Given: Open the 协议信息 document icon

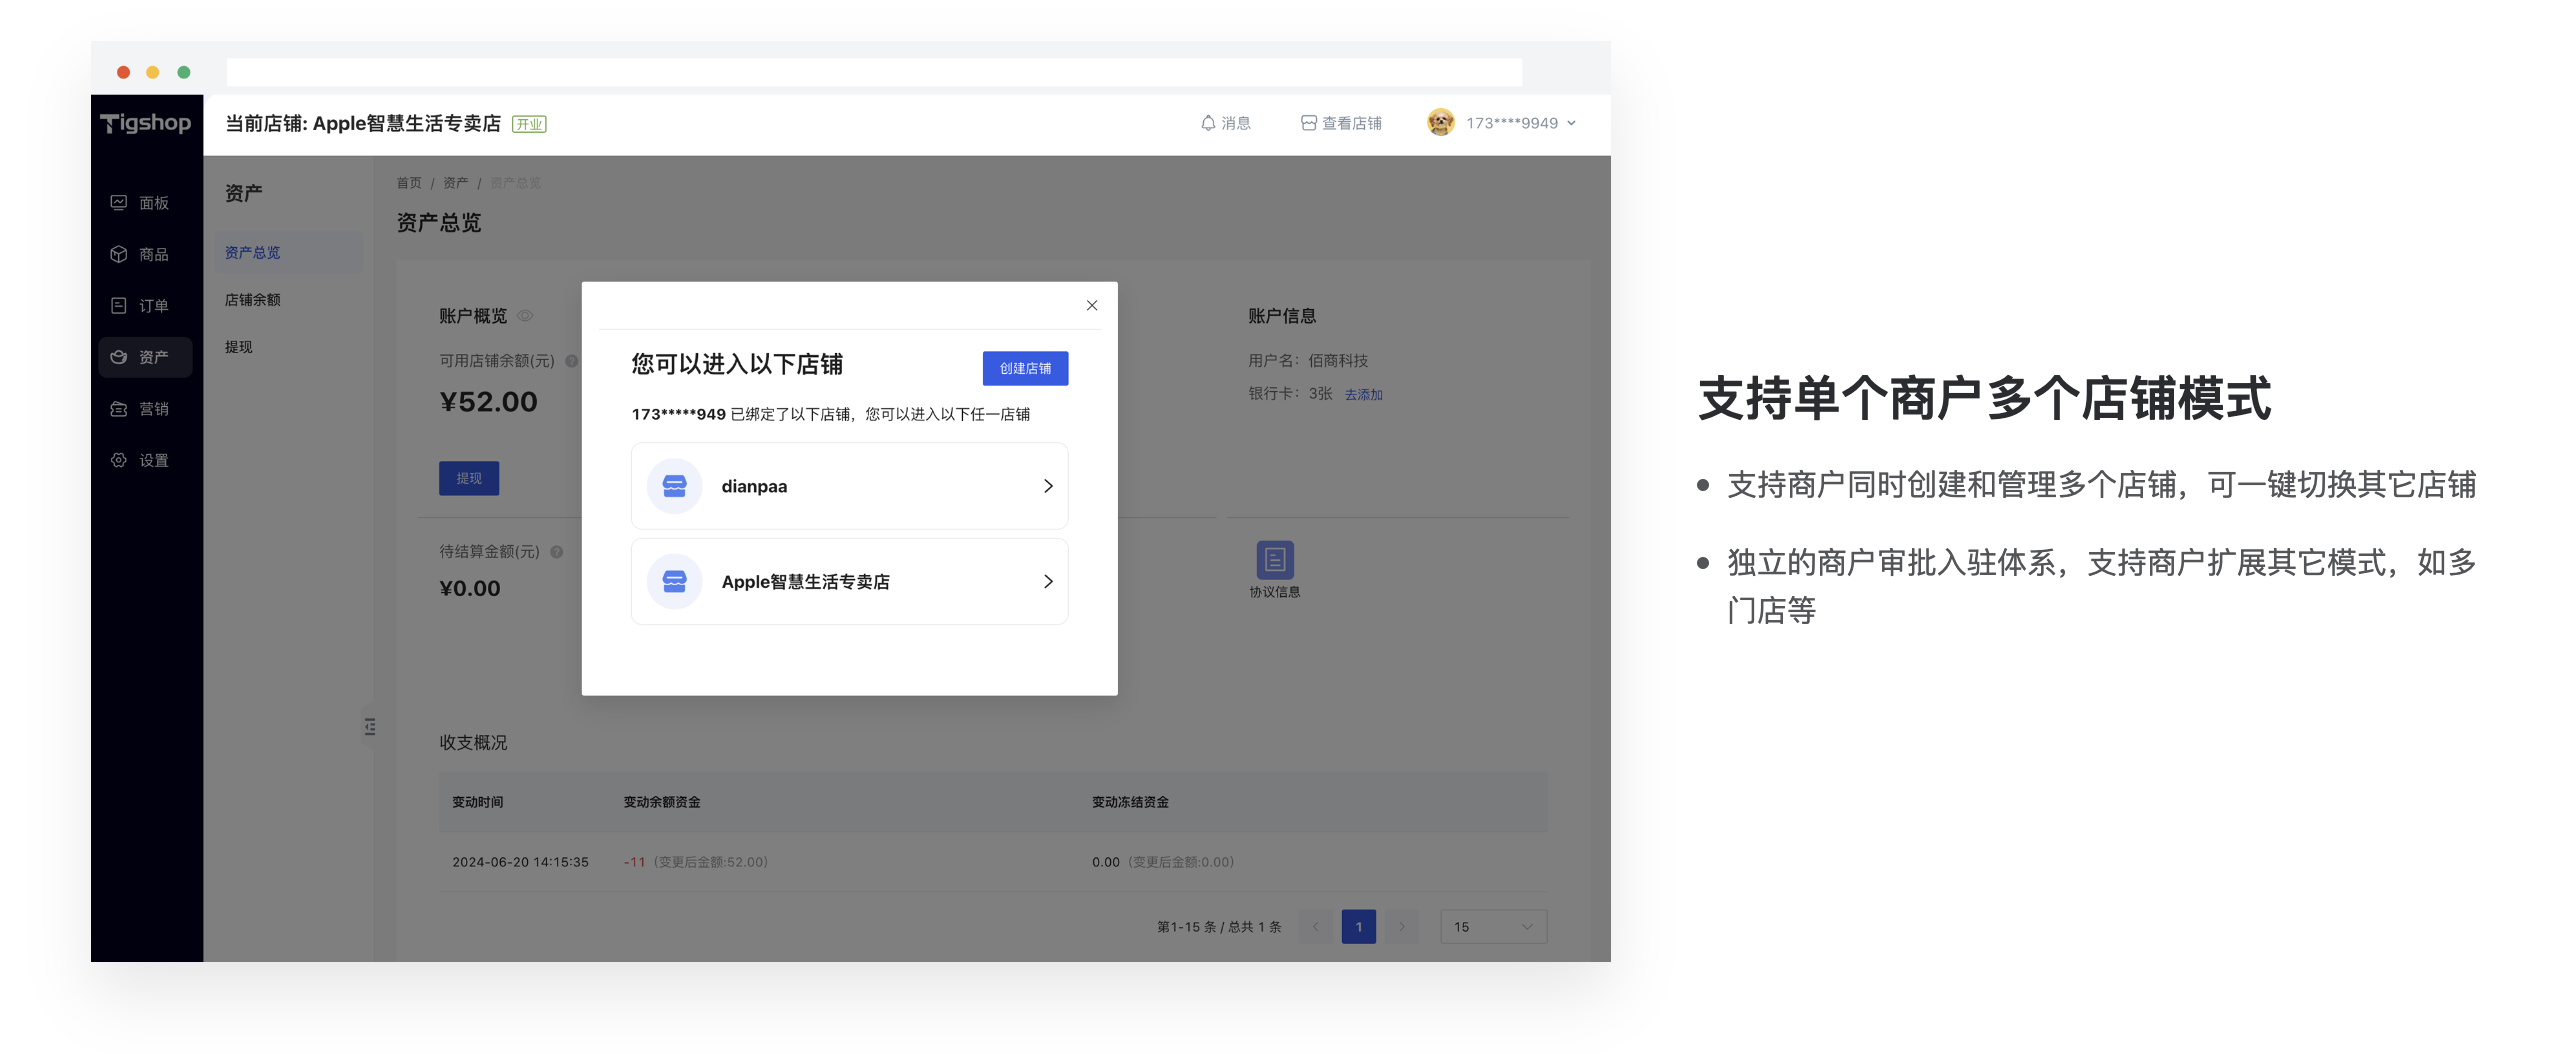Looking at the screenshot, I should [1275, 560].
